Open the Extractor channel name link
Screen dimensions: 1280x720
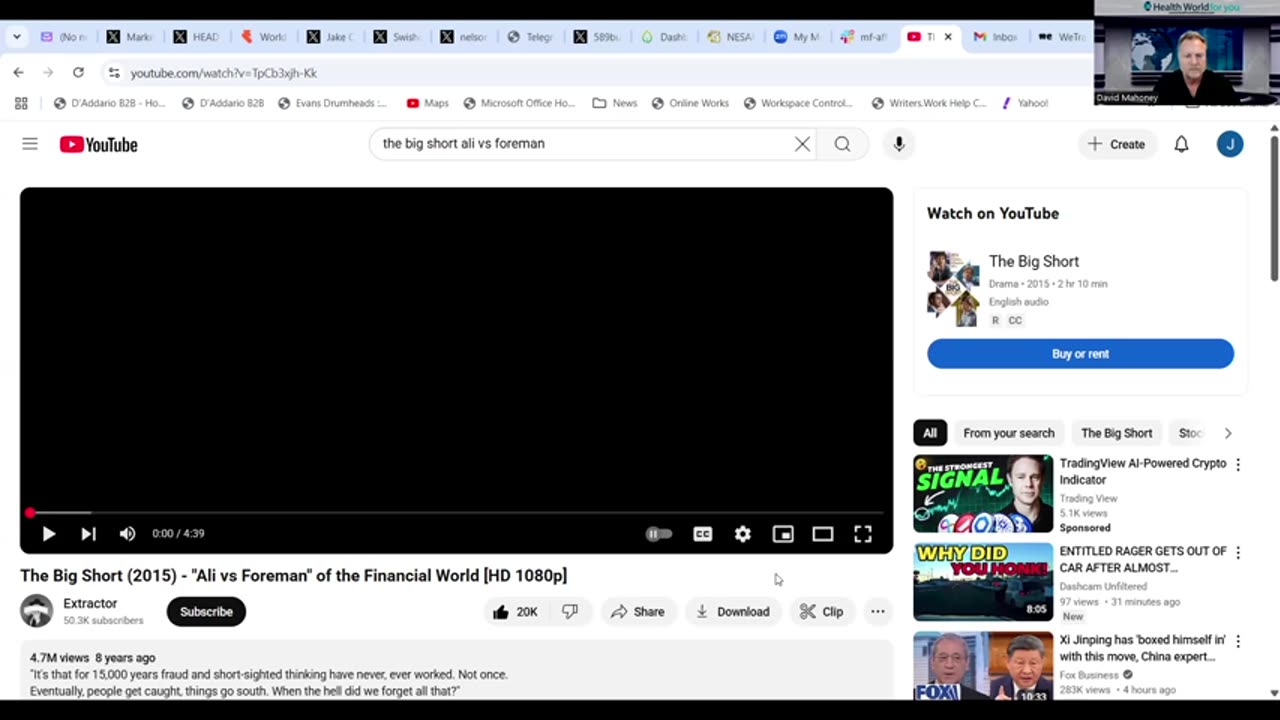click(x=90, y=603)
